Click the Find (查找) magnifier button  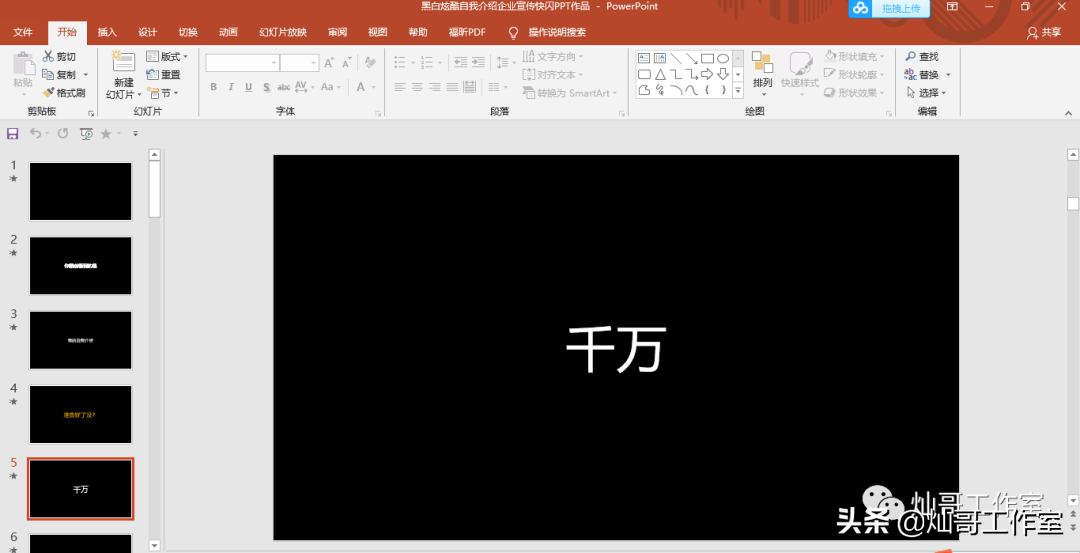[x=922, y=56]
